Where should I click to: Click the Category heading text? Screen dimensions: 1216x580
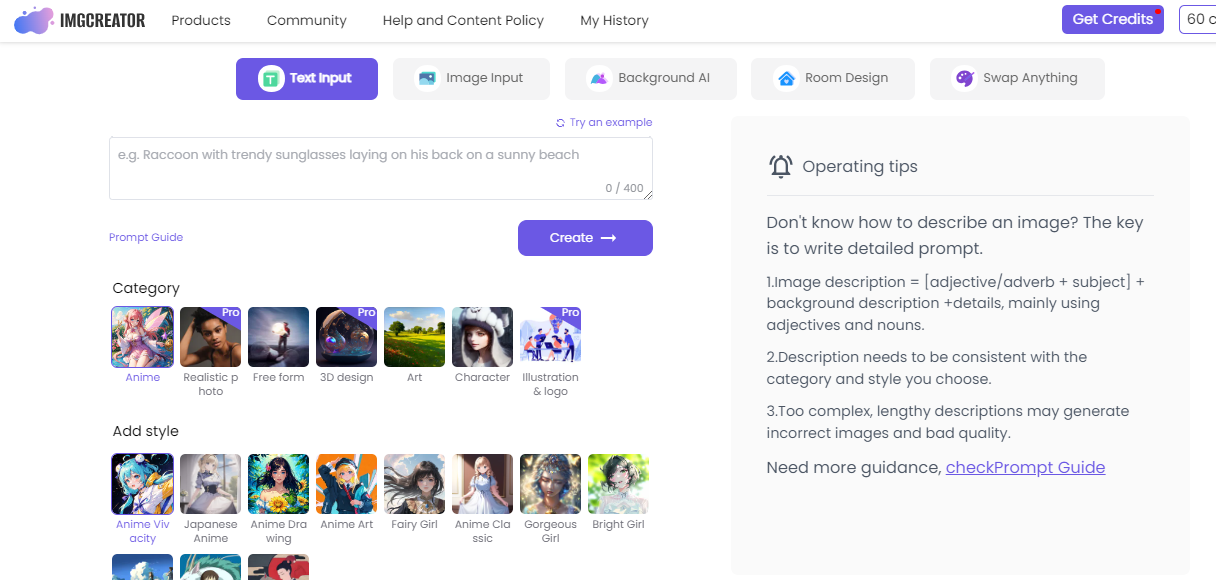[x=146, y=288]
